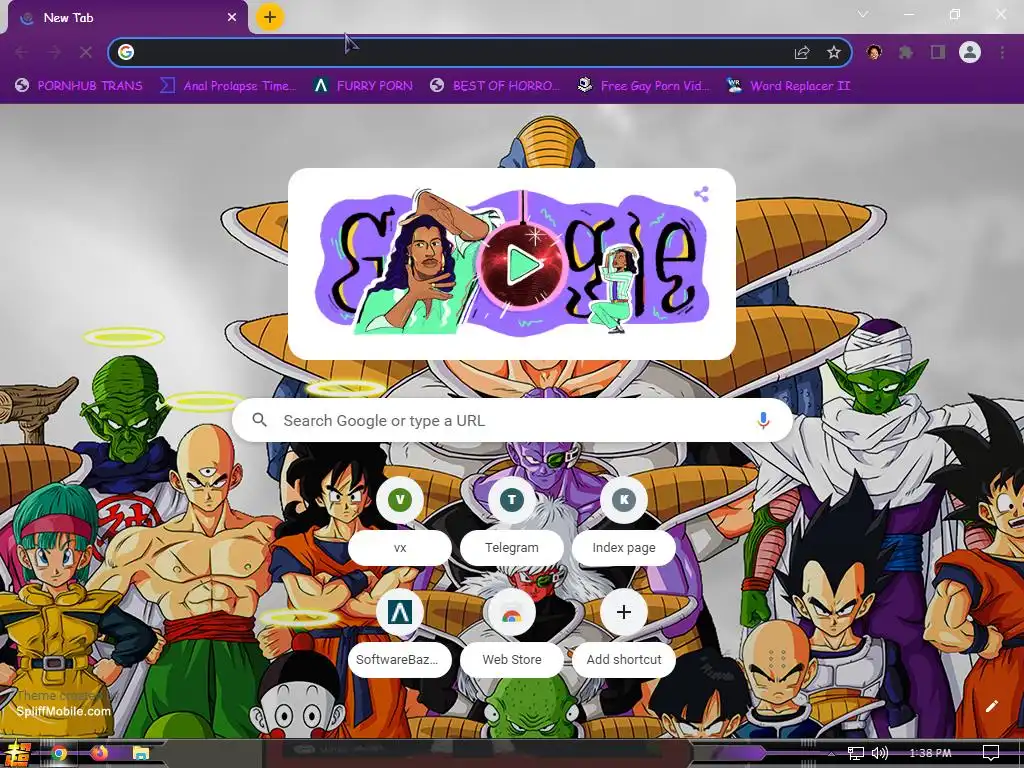
Task: Toggle the browser side panel
Action: (938, 52)
